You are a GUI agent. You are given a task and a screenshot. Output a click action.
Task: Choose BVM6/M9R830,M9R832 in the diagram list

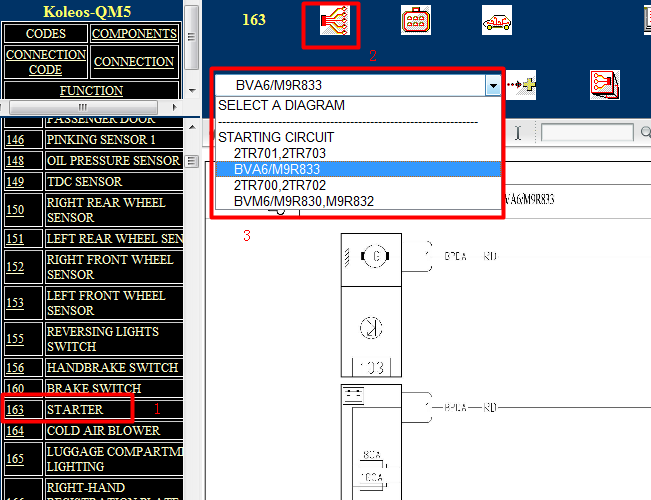(x=303, y=201)
